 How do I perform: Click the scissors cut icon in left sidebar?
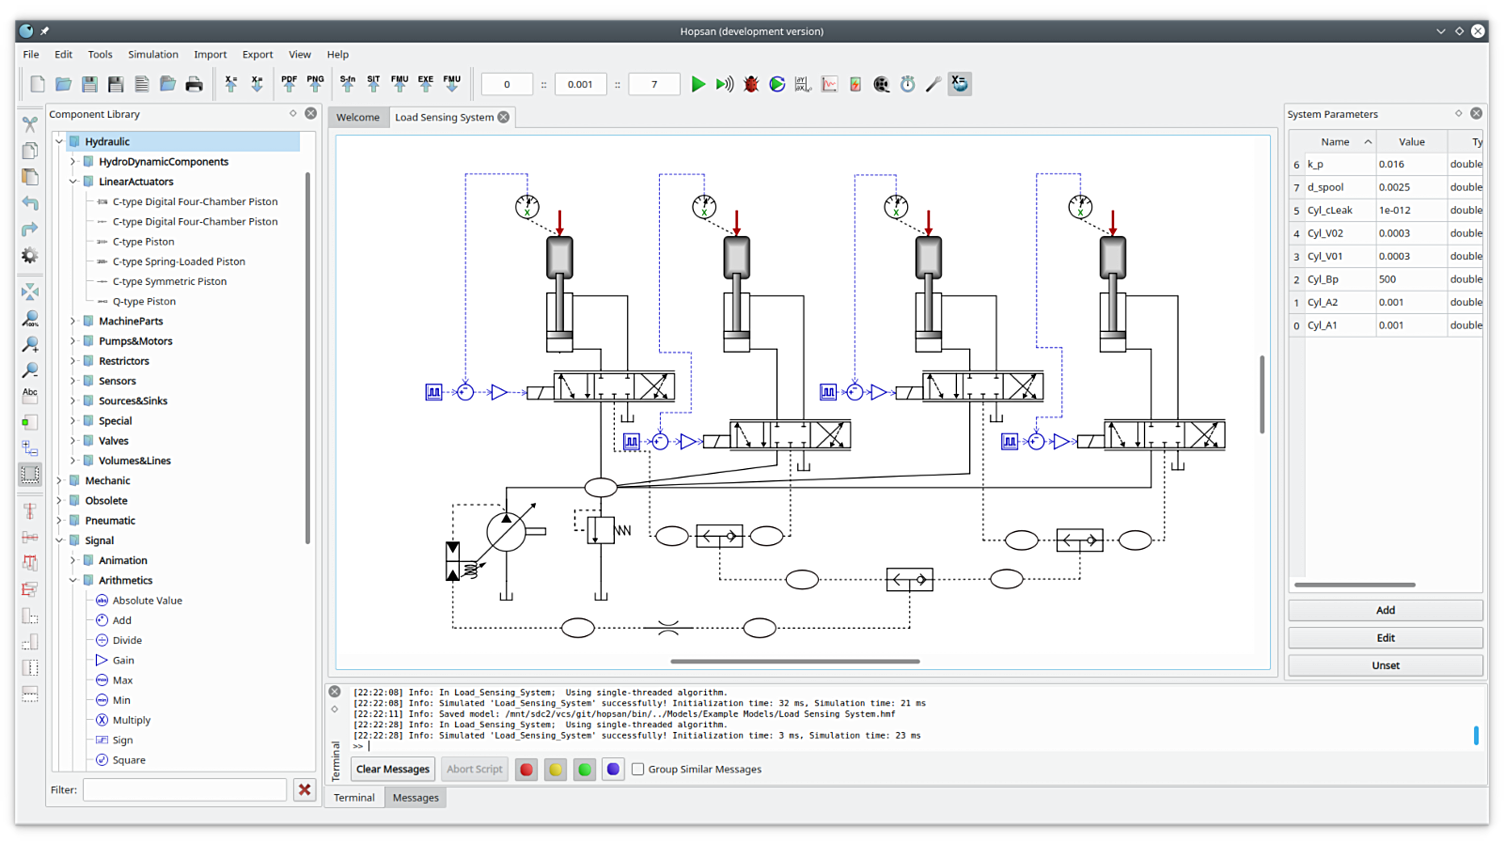click(x=30, y=124)
